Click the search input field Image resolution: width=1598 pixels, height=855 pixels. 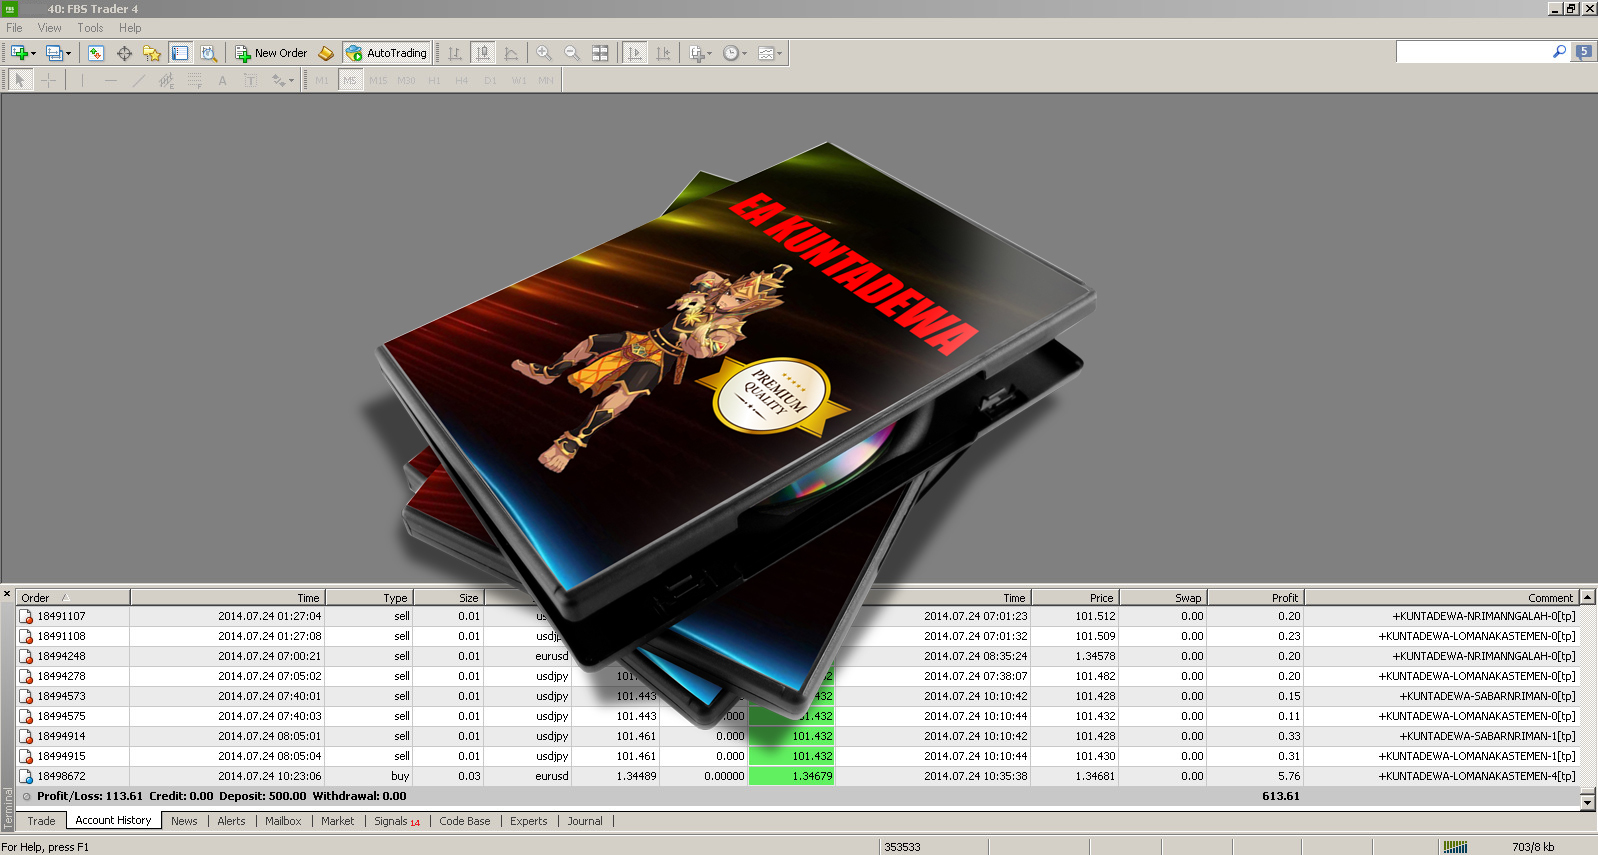(x=1472, y=52)
